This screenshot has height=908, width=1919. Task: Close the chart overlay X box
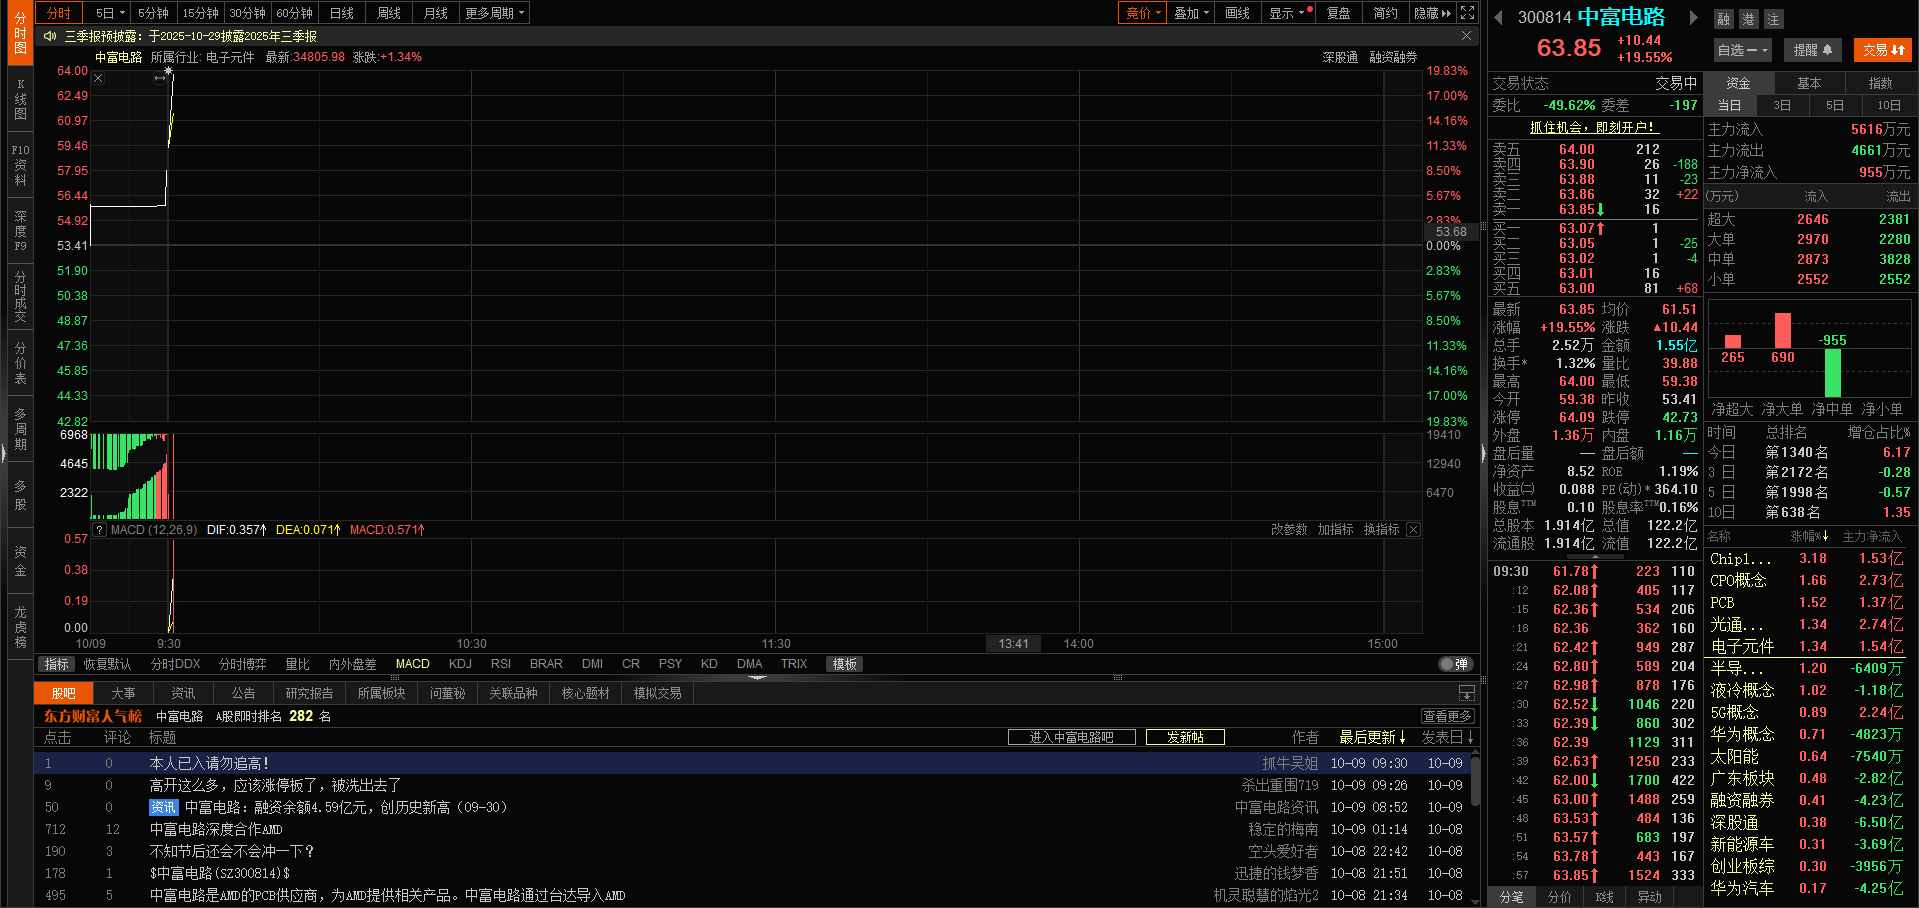98,78
